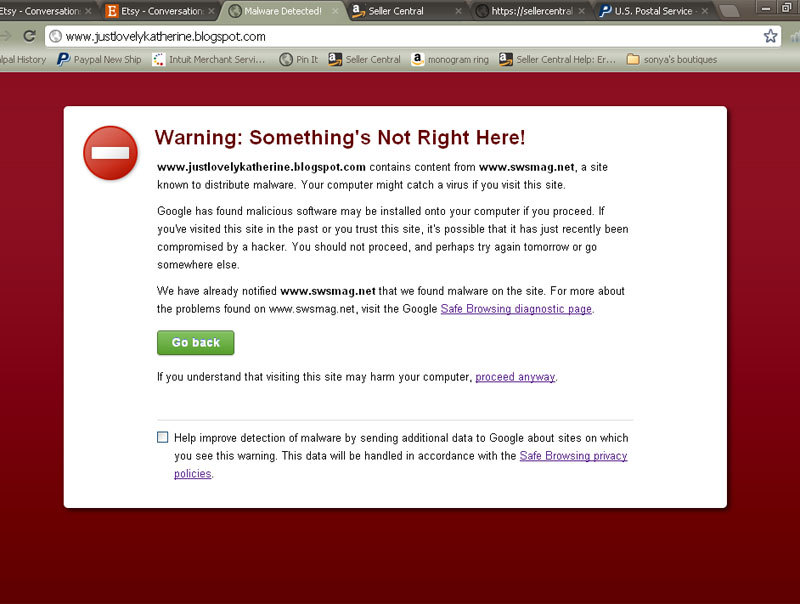Image resolution: width=800 pixels, height=604 pixels.
Task: Open Seller Central bookmark in bookmarks bar
Action: (x=364, y=60)
